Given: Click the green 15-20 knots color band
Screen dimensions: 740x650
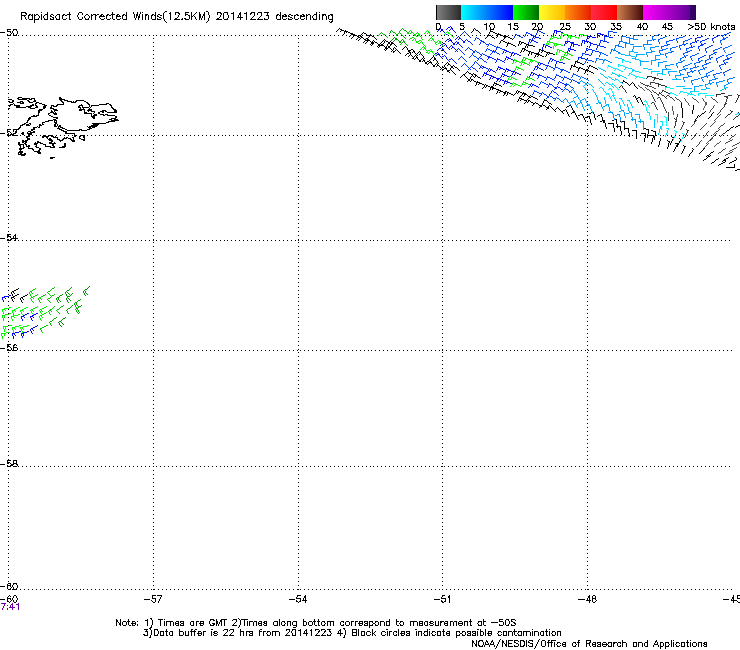Looking at the screenshot, I should point(526,12).
